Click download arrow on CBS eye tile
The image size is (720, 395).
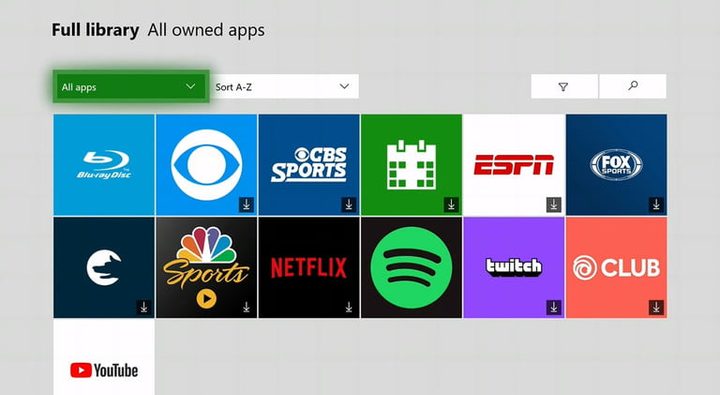(247, 204)
